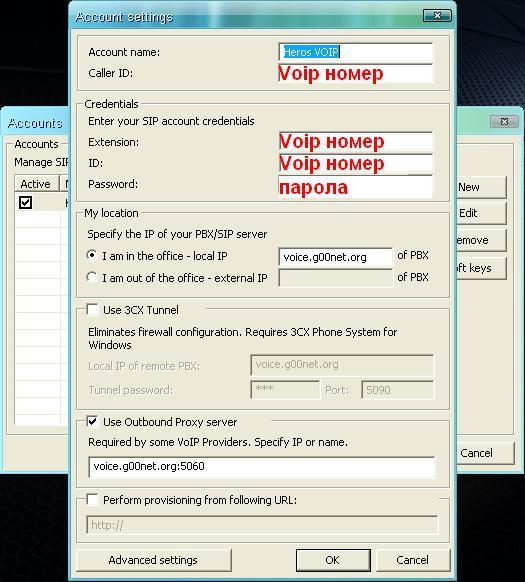Screen dimensions: 525x582
Task: Click the Tunnel password field
Action: pos(285,389)
